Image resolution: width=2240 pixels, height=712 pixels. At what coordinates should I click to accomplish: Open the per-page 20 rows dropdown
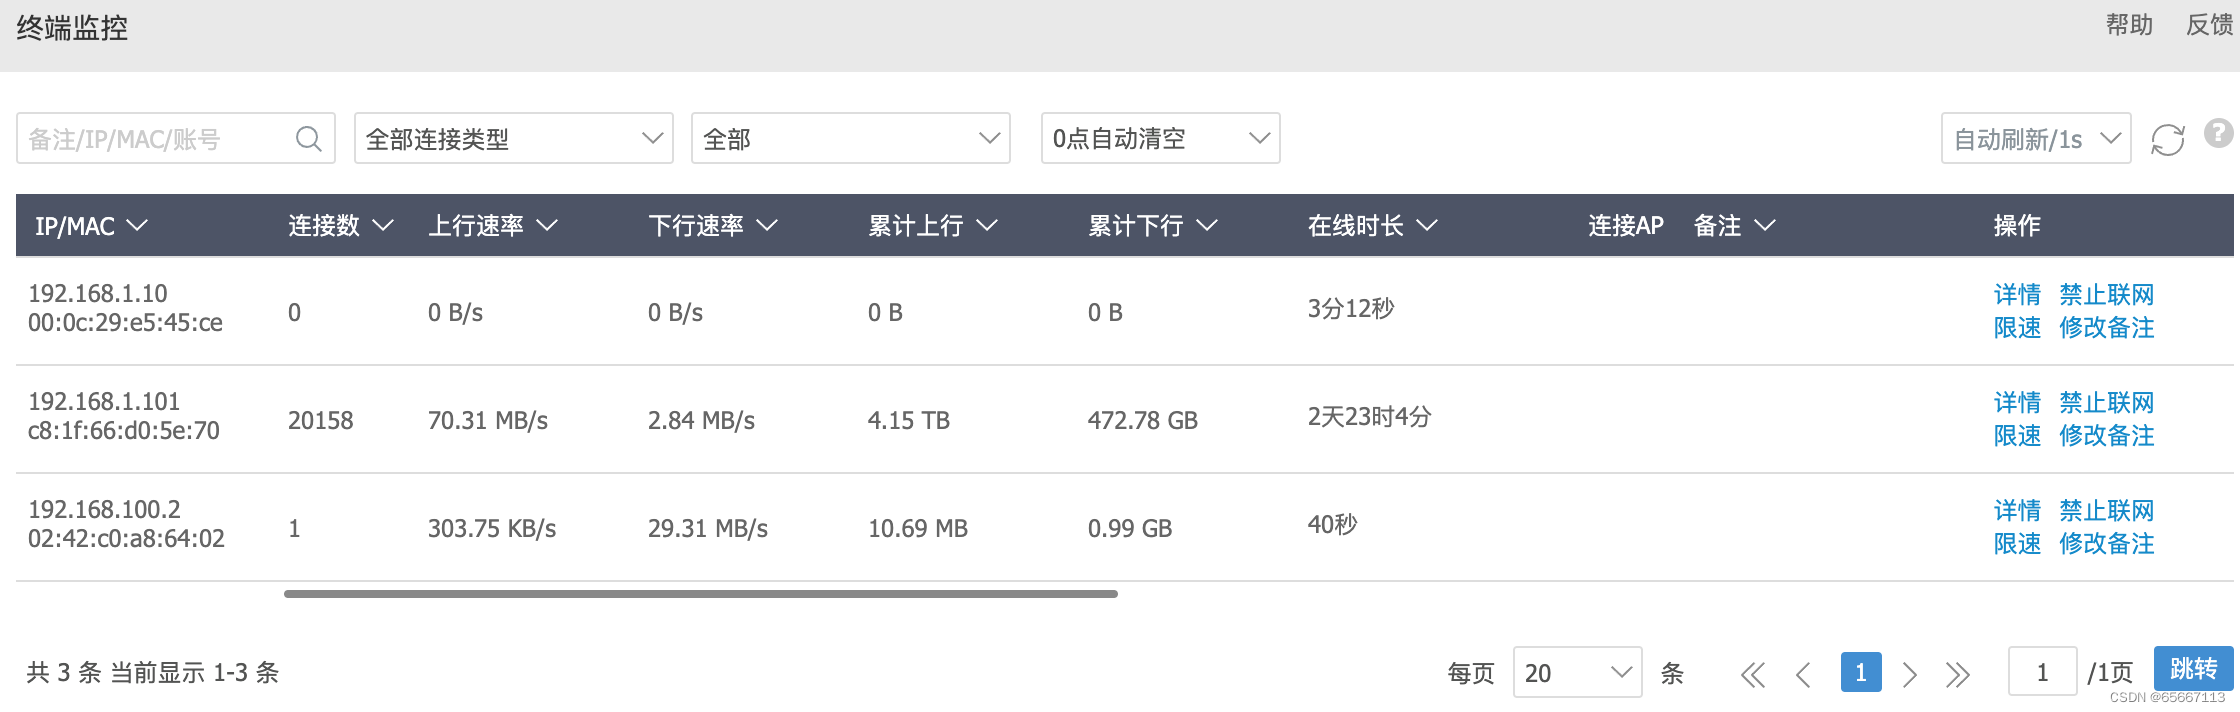click(1577, 672)
